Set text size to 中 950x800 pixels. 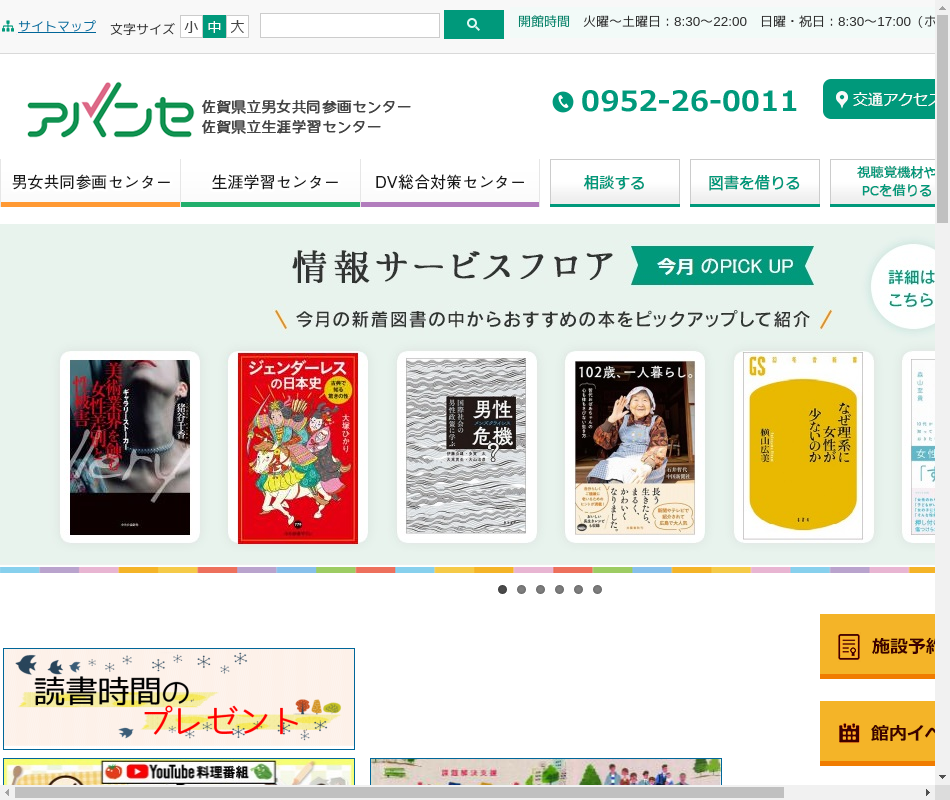coord(214,27)
